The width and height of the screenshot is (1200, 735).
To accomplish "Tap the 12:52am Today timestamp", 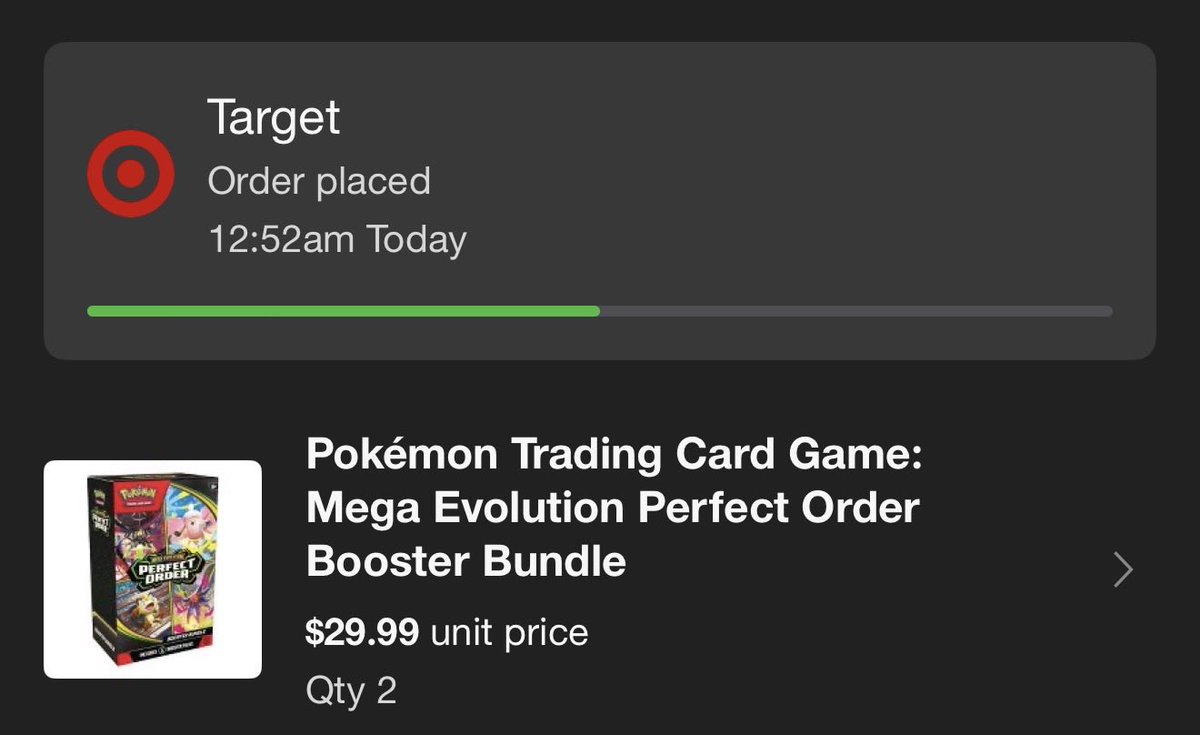I will 337,240.
